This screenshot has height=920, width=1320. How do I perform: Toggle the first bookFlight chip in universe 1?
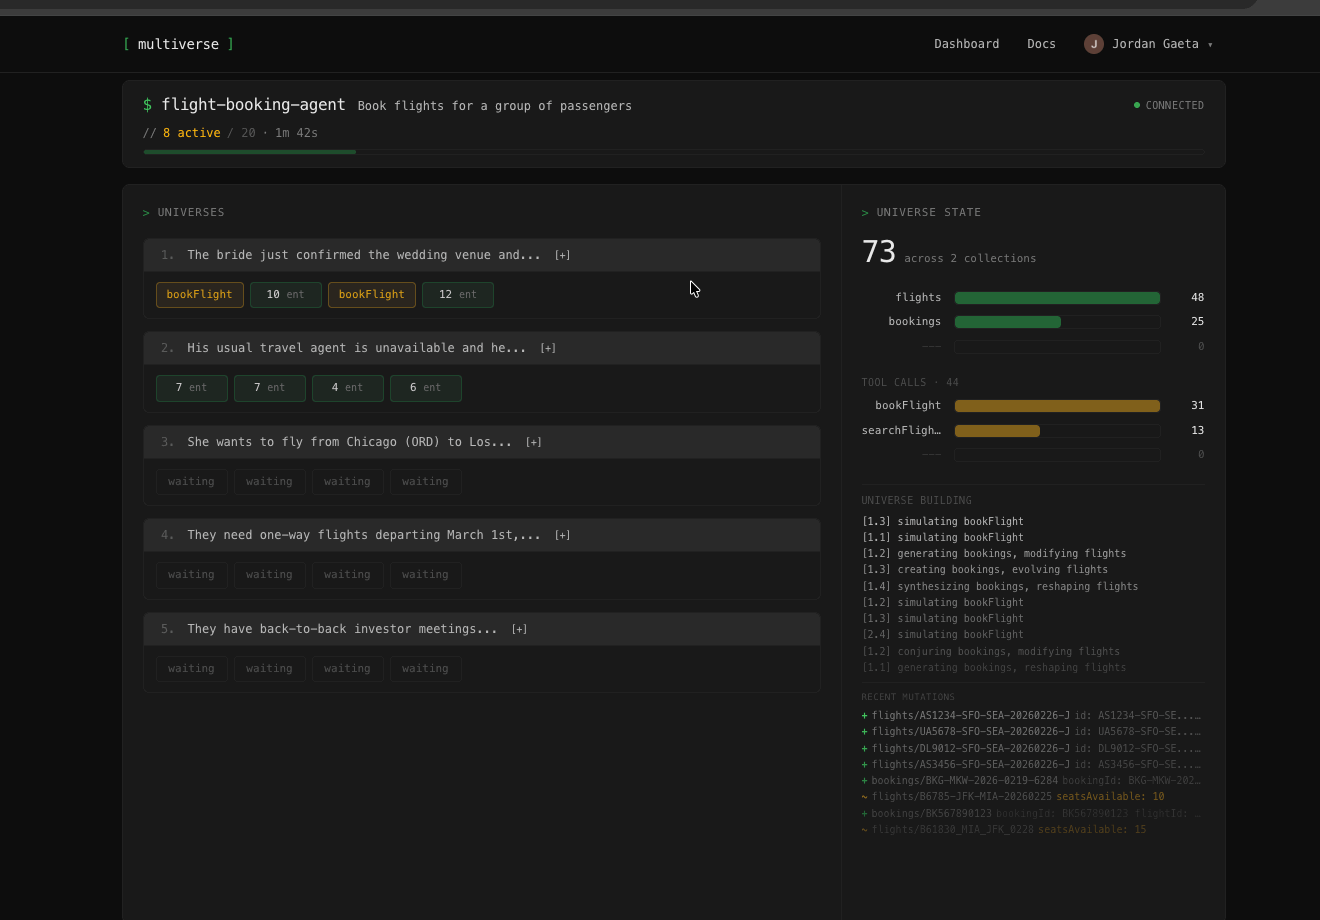(x=199, y=294)
